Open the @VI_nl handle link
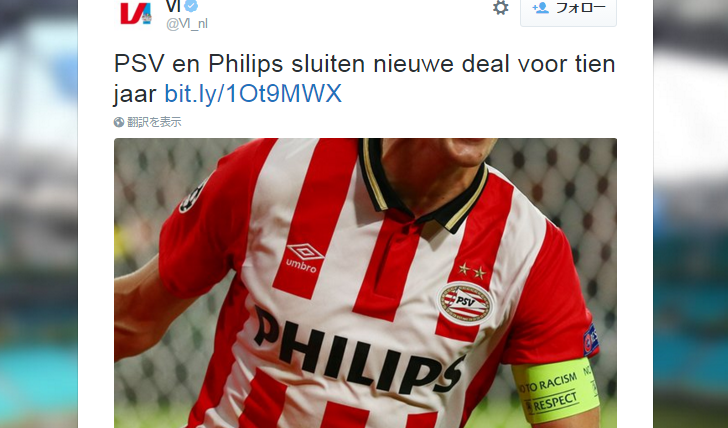This screenshot has width=728, height=428. [187, 23]
